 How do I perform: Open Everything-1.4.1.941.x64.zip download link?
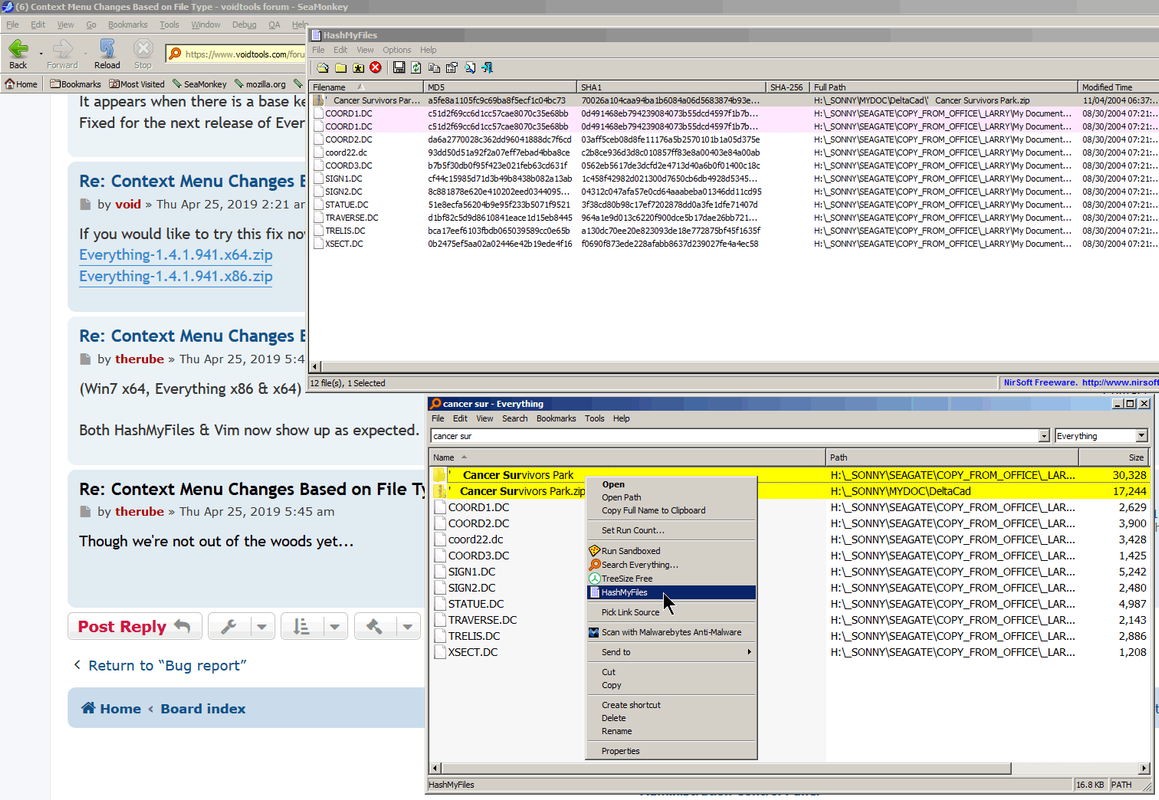pyautogui.click(x=176, y=255)
